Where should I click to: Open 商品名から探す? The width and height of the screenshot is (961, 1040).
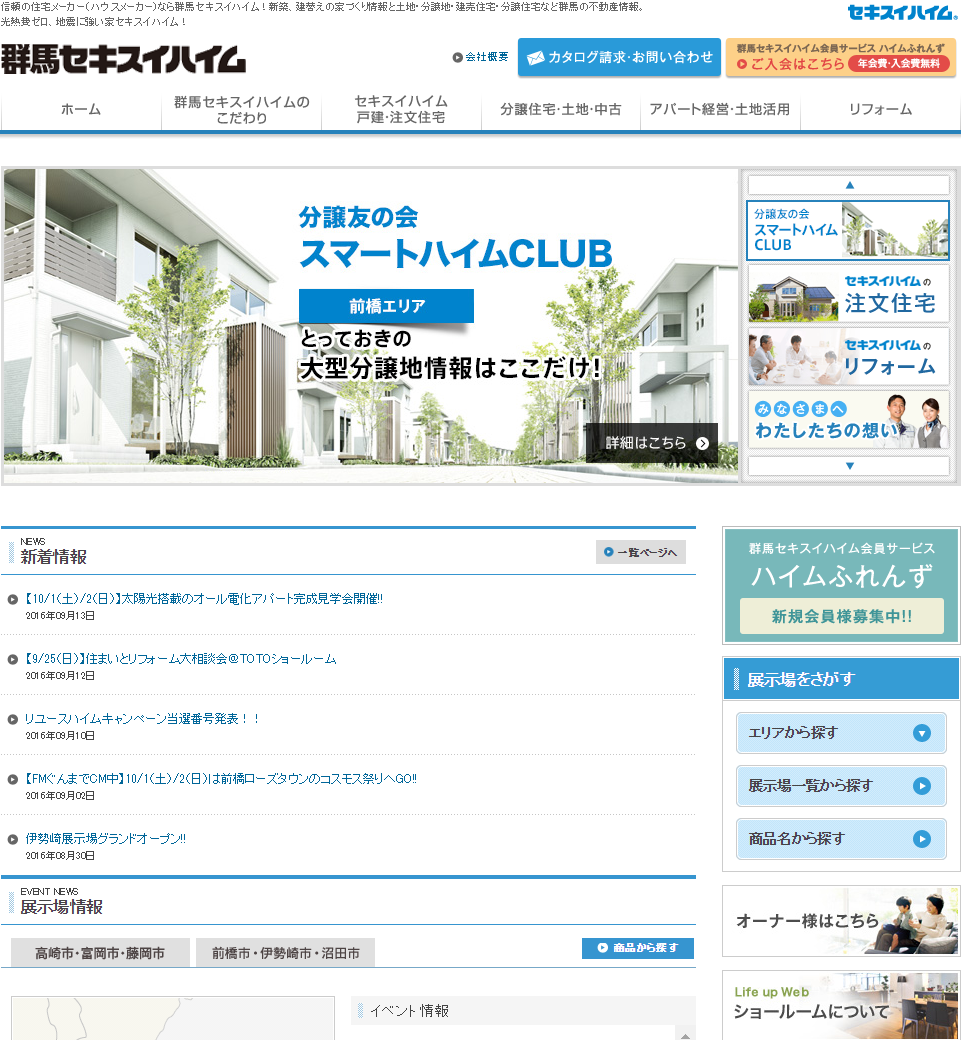[x=841, y=839]
